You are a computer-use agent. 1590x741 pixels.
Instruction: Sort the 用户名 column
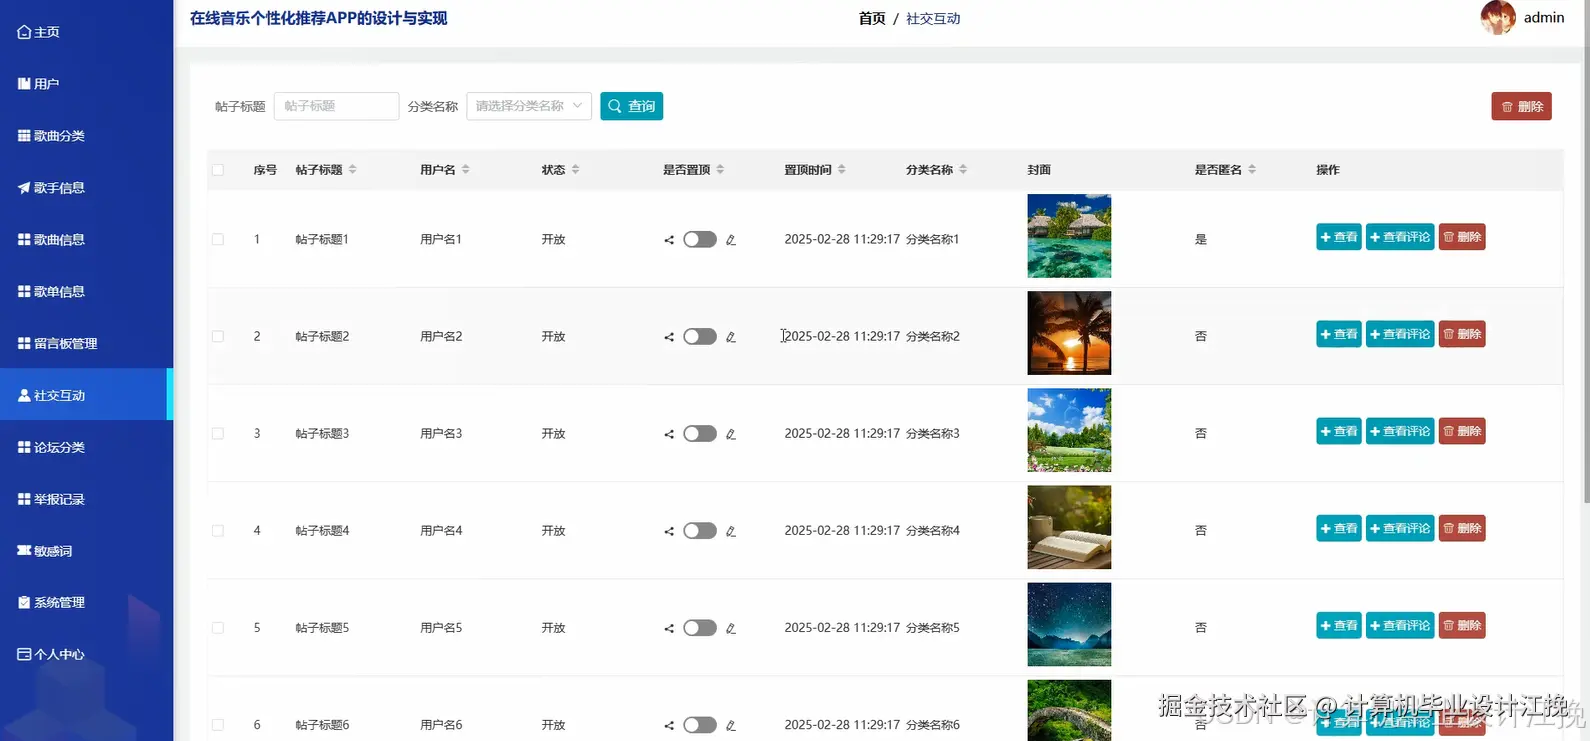[x=466, y=170]
